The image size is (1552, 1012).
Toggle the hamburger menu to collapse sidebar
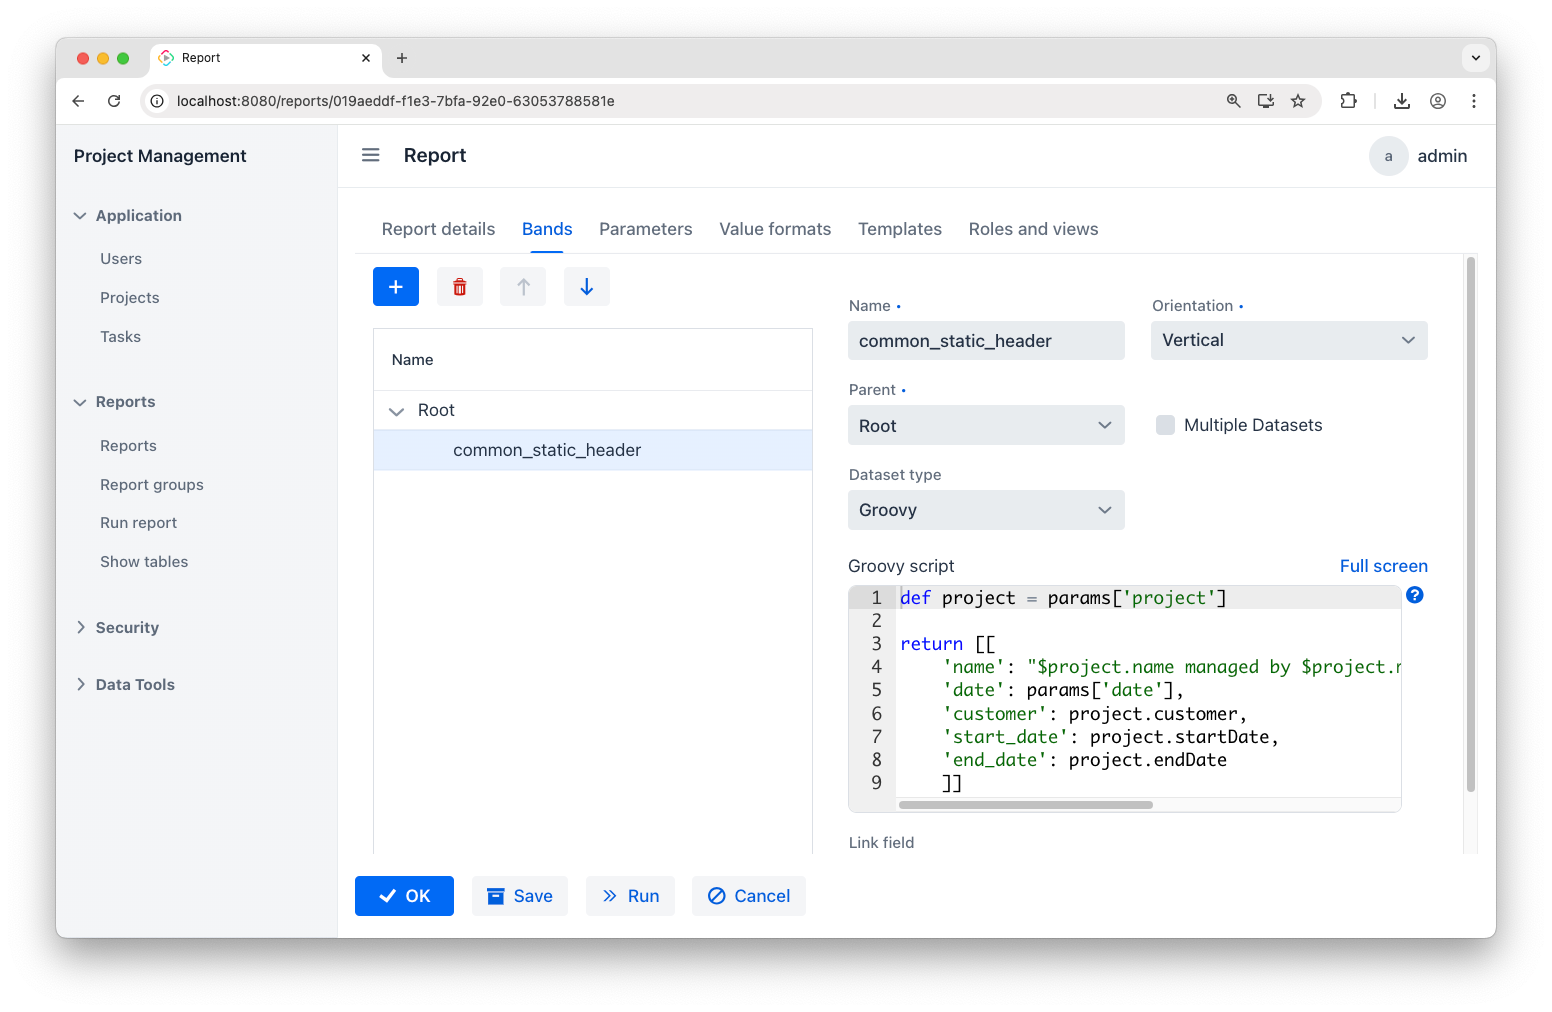[x=371, y=155]
